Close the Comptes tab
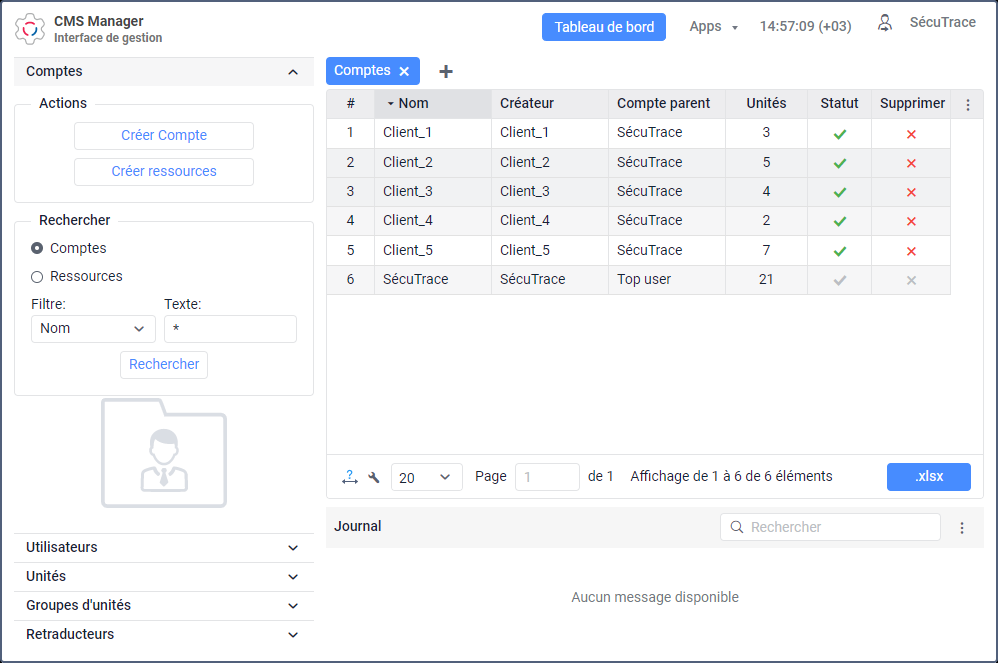 [404, 71]
